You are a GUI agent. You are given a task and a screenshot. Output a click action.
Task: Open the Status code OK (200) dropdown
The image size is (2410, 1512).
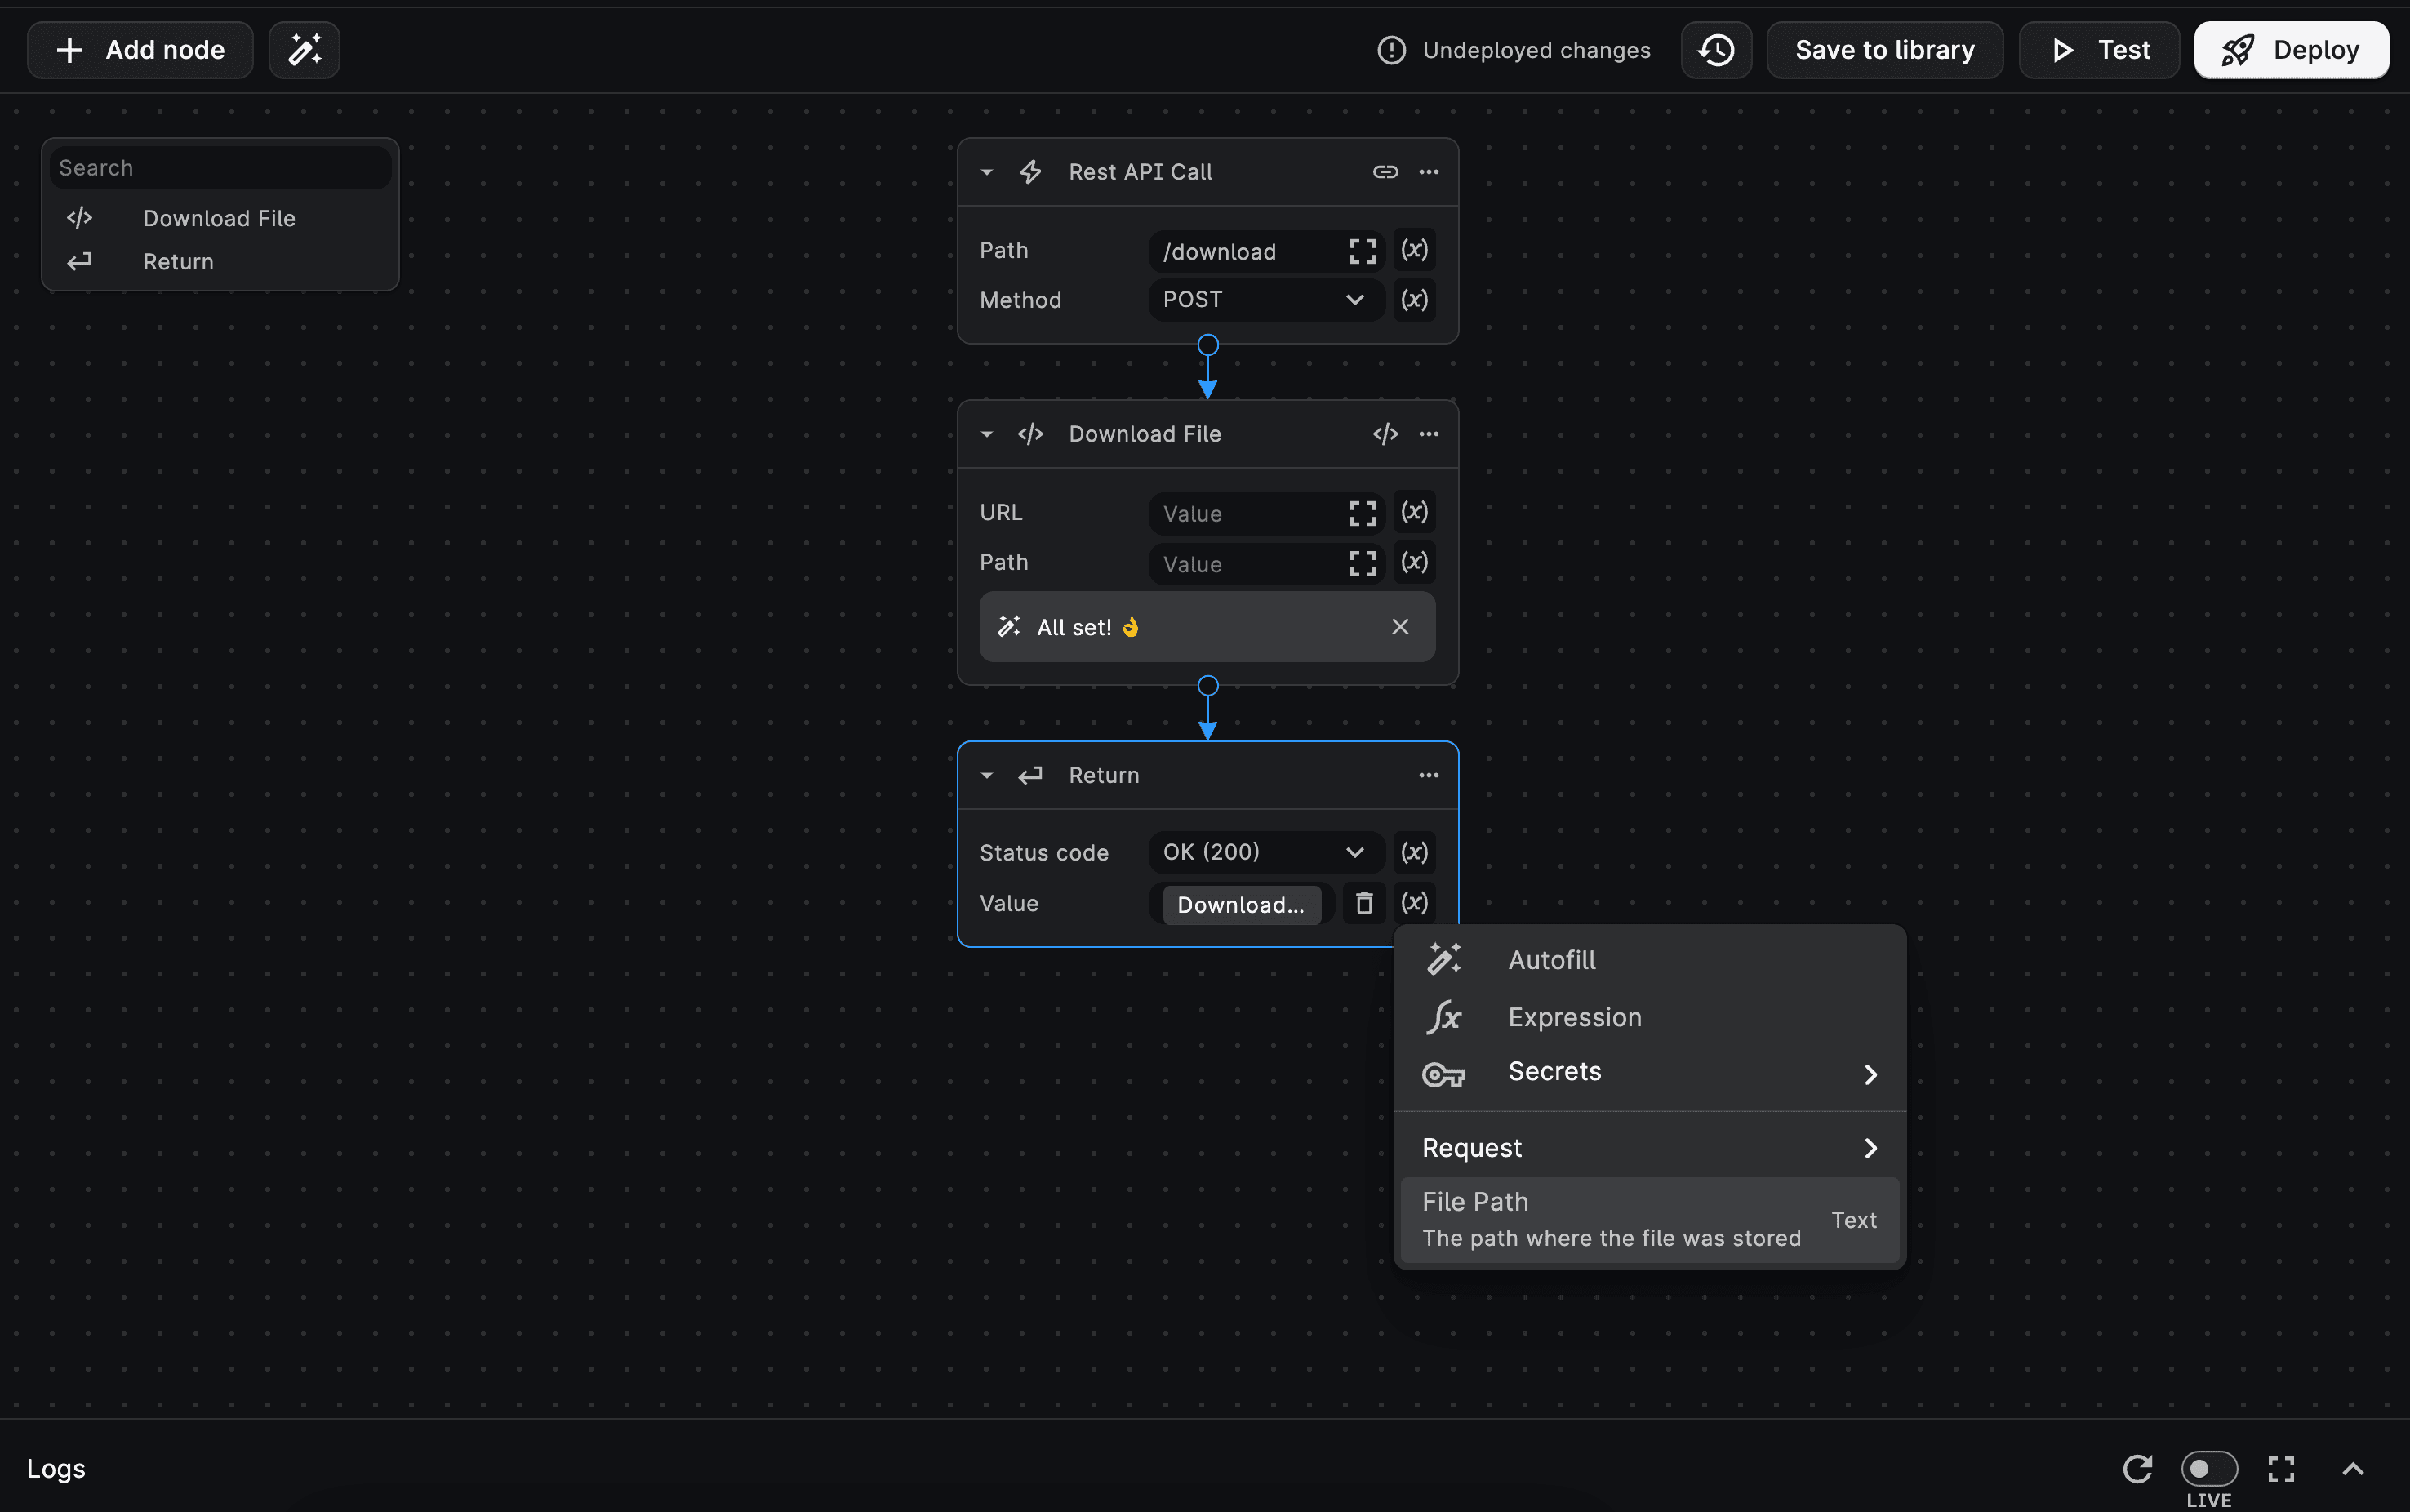1265,853
